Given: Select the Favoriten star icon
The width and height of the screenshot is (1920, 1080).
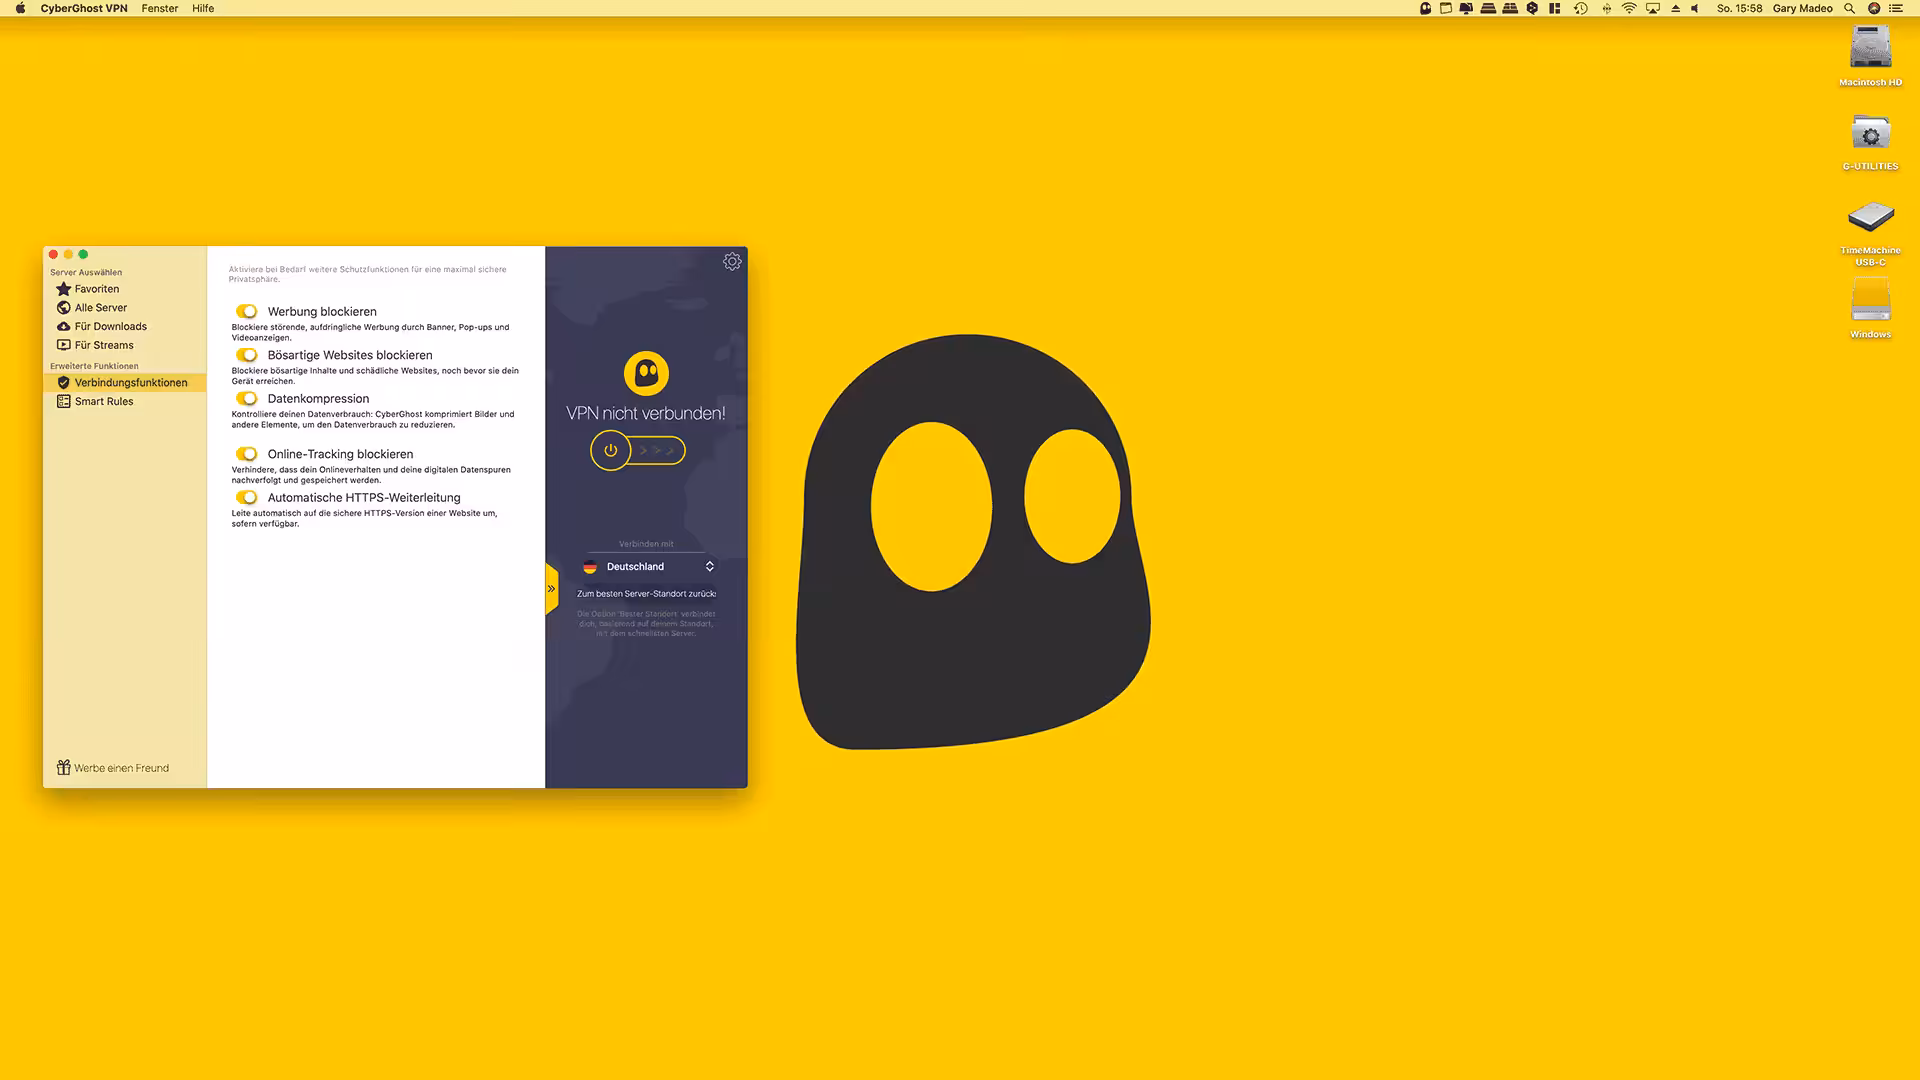Looking at the screenshot, I should coord(64,288).
